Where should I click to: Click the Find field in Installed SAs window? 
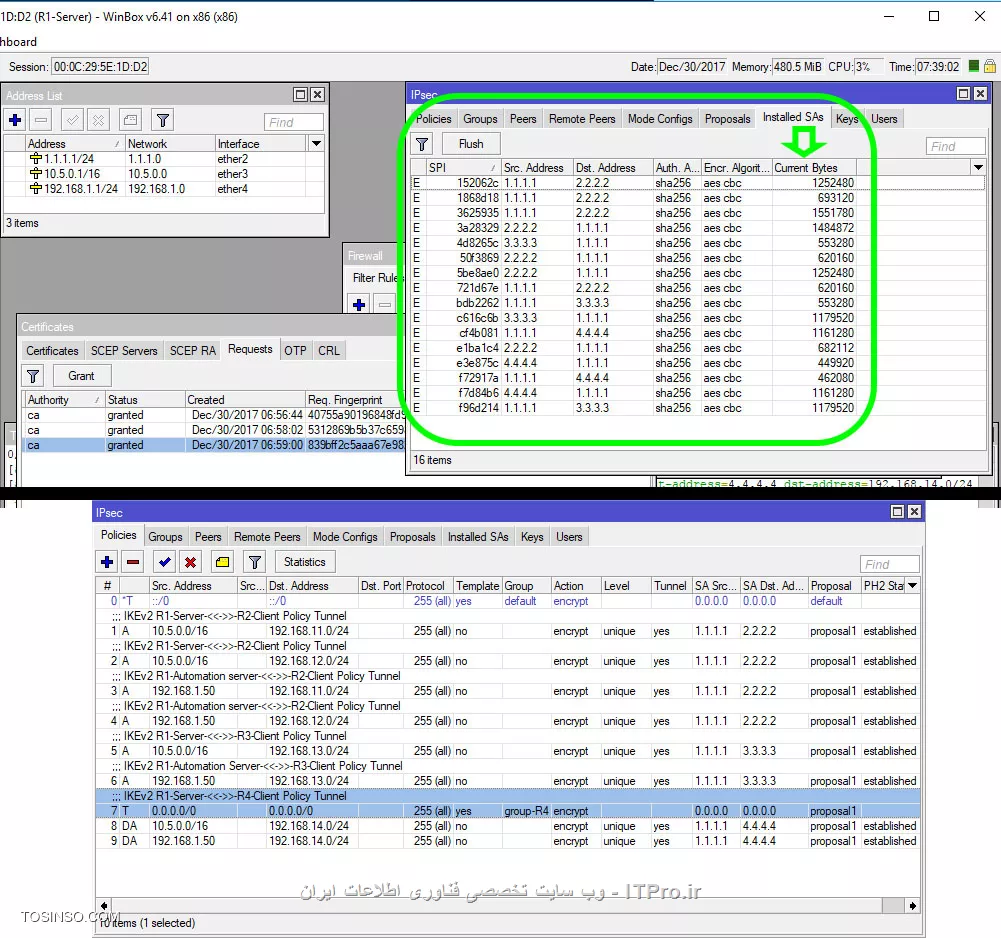coord(956,146)
